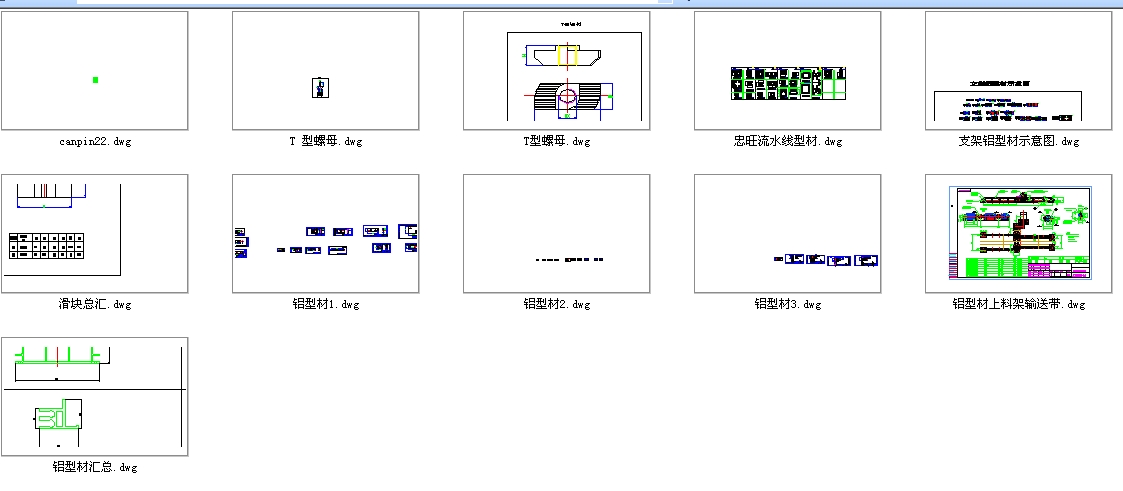Select the T 型螺母.dwg drawing thumbnail

pyautogui.click(x=325, y=70)
